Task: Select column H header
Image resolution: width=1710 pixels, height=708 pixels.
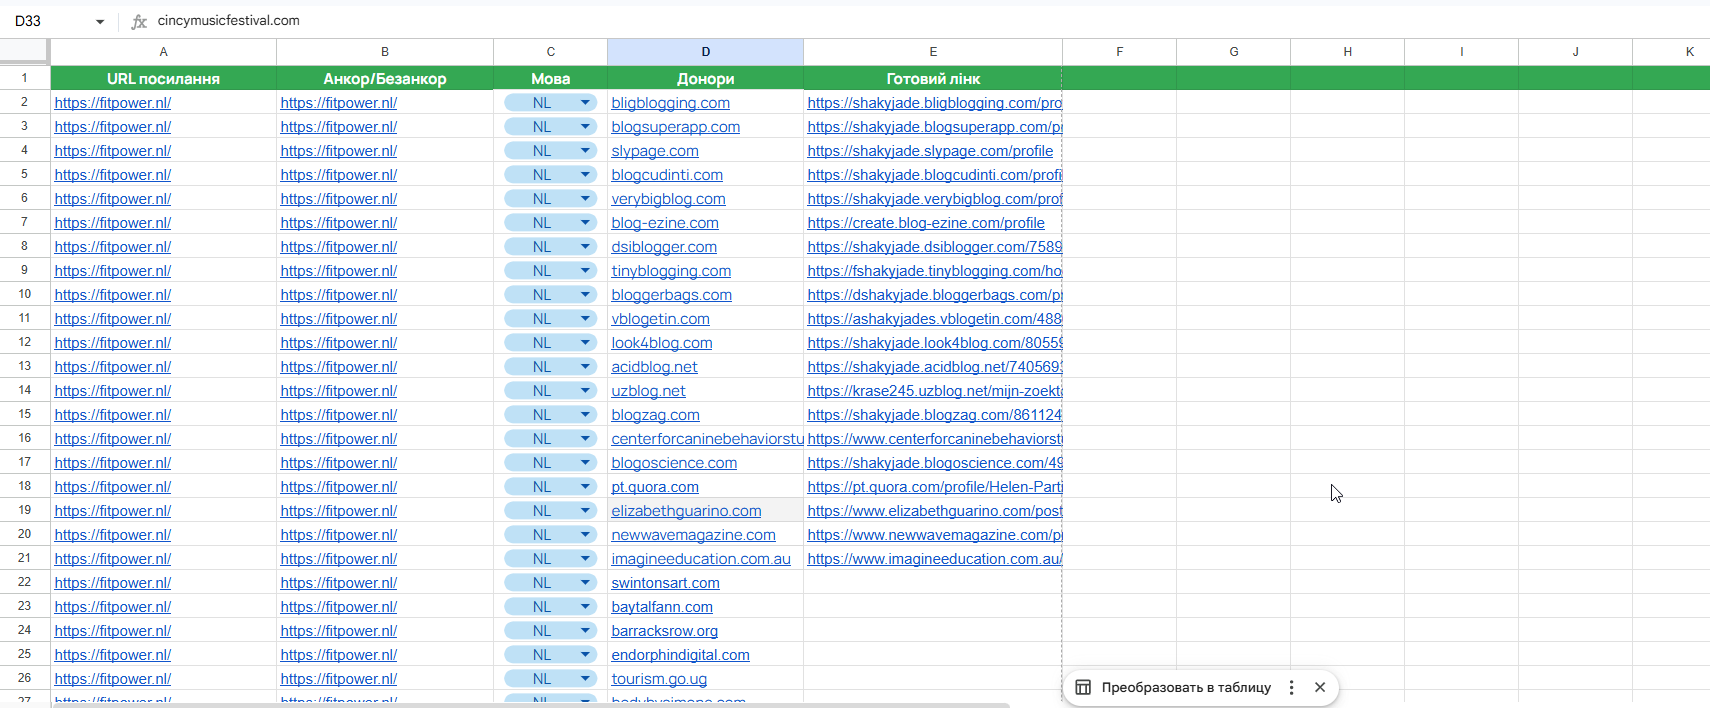Action: 1347,52
